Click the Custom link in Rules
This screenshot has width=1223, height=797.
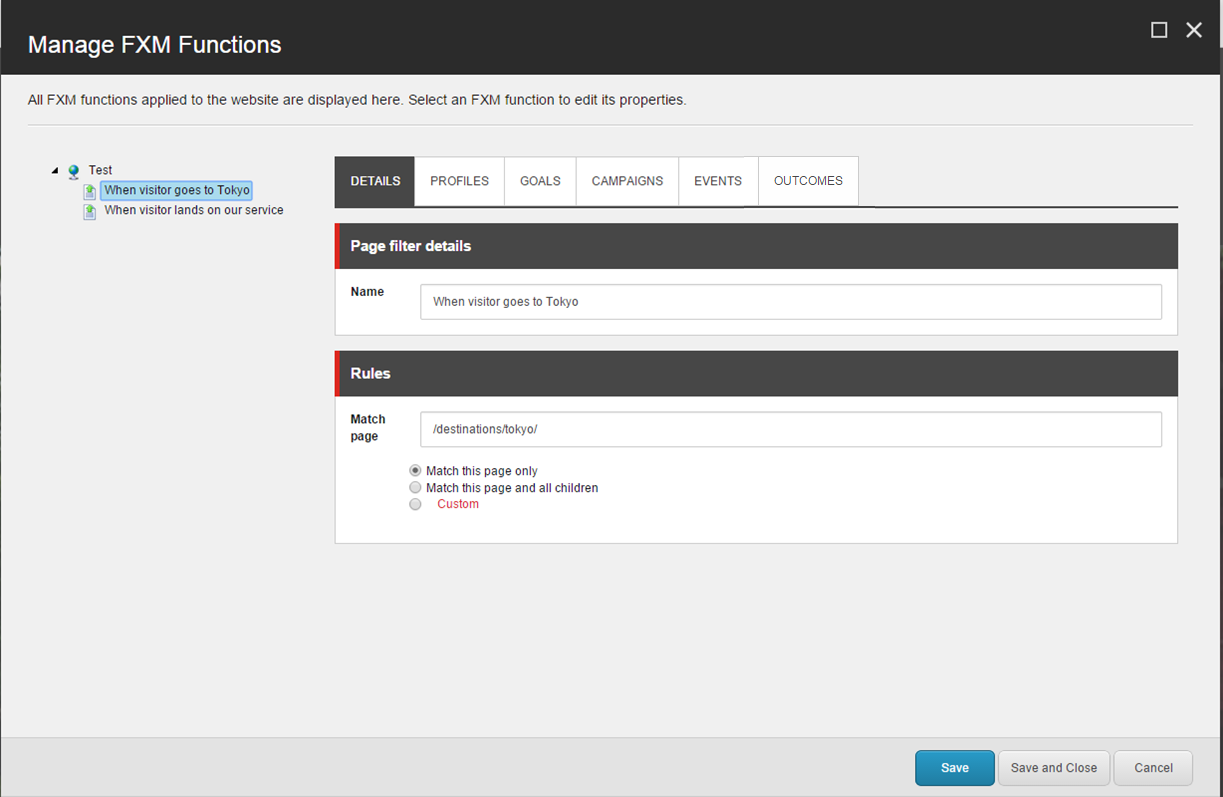click(x=457, y=504)
